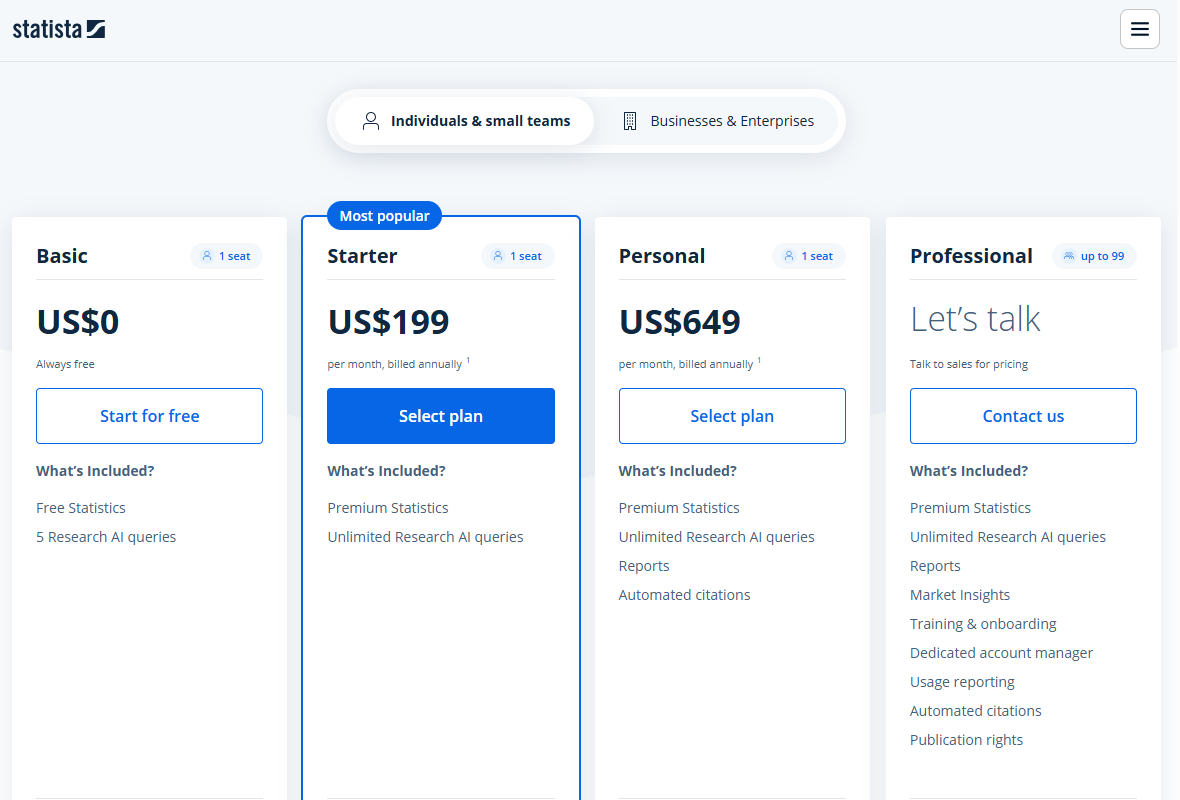Screen dimensions: 1180x800
Task: Click the seat icon in Basic plan badge
Action: pos(207,256)
